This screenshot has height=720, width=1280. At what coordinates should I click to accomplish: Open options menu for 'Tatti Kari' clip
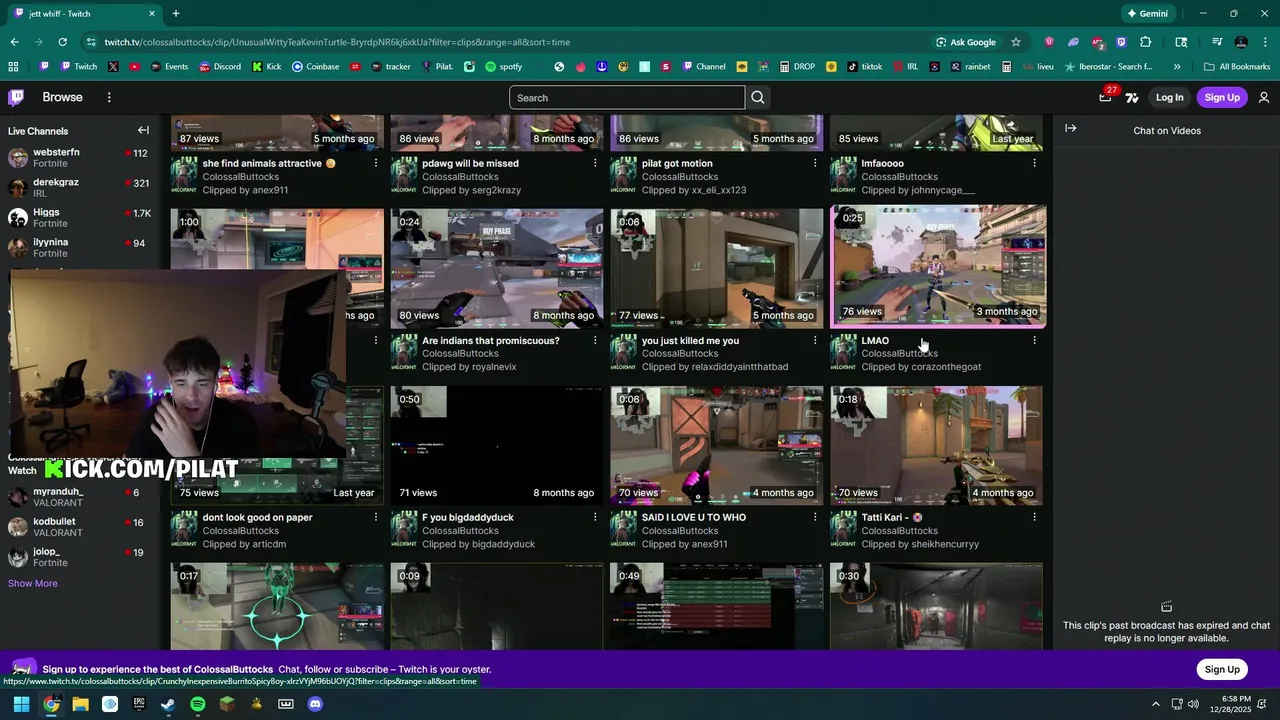pyautogui.click(x=1034, y=517)
